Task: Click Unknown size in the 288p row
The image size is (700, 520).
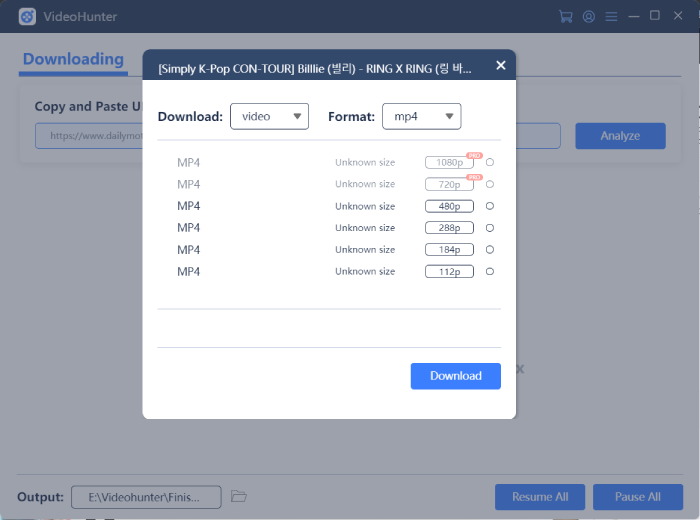Action: [x=365, y=228]
